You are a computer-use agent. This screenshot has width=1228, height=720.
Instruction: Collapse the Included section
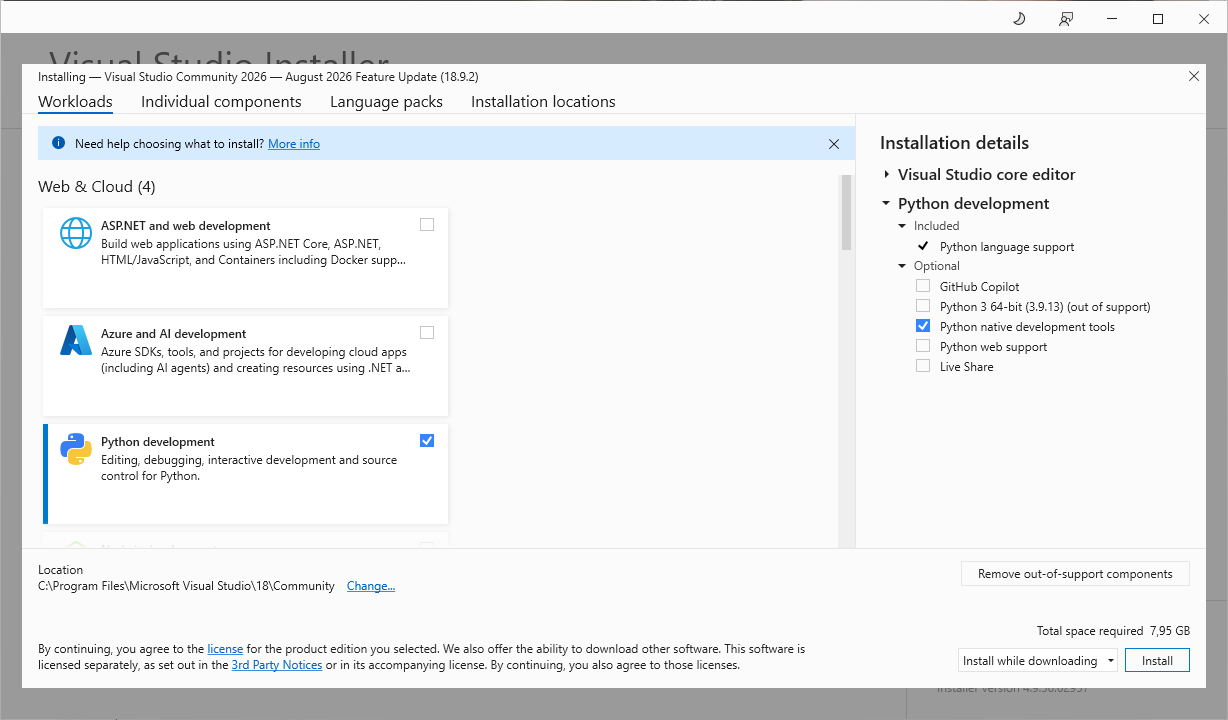902,226
